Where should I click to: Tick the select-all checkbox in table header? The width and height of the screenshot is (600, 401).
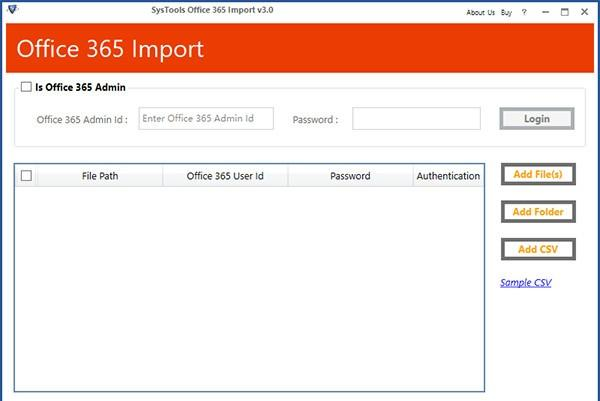[x=26, y=176]
